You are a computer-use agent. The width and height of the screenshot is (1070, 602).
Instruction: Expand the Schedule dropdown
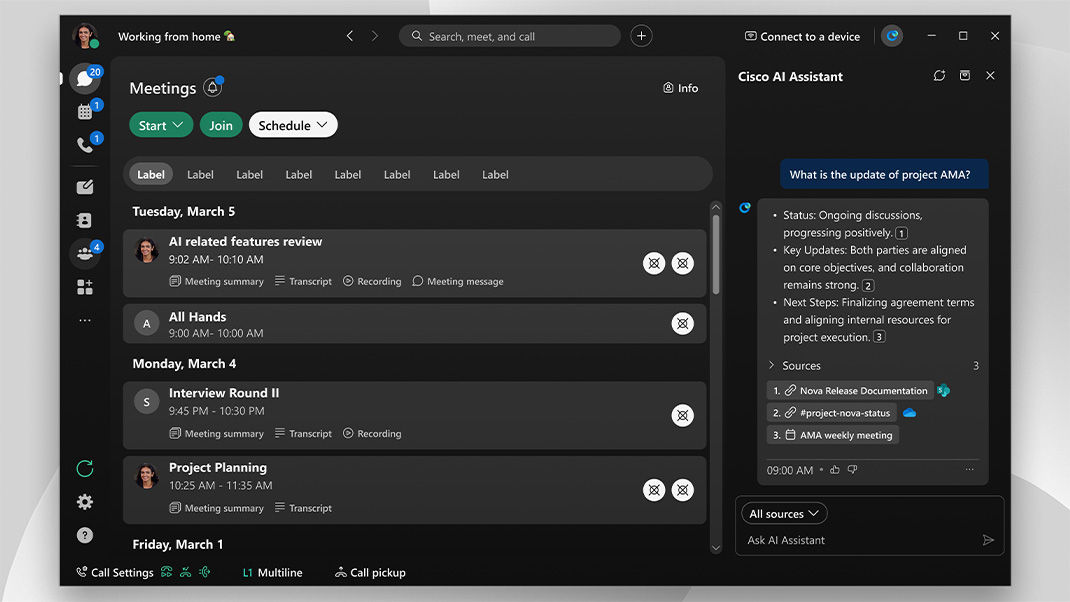(293, 125)
